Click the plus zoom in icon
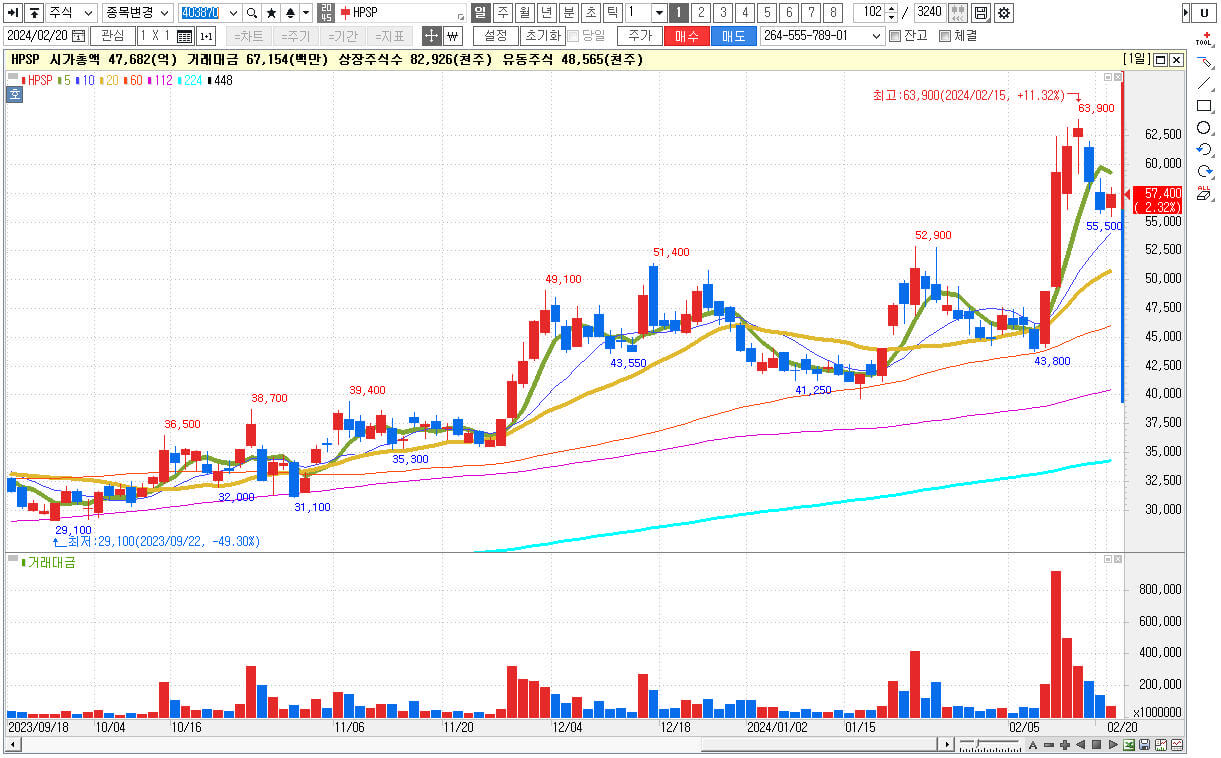This screenshot has height=758, width=1221. [x=1064, y=745]
